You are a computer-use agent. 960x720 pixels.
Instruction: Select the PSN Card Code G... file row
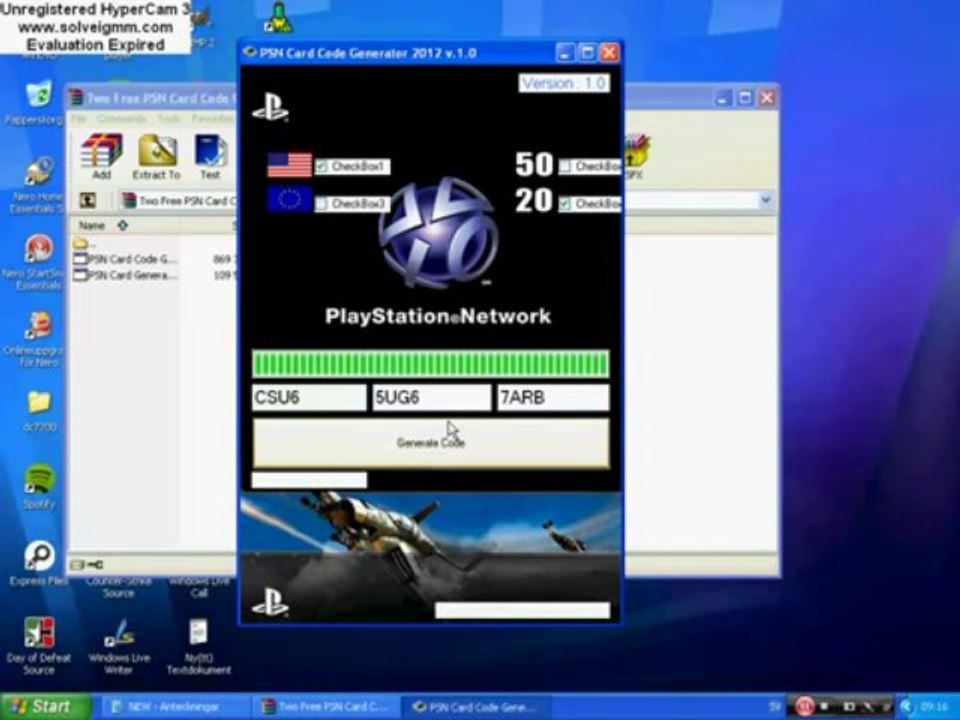125,259
